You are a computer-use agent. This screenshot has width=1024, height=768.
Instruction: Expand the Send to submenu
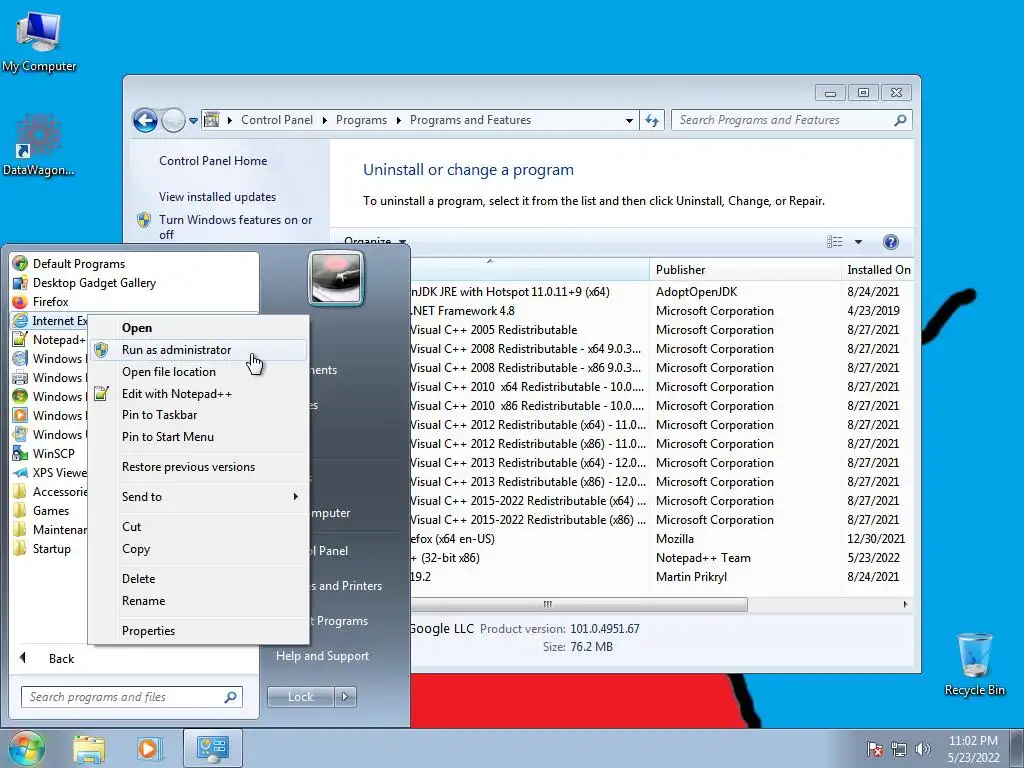click(199, 497)
